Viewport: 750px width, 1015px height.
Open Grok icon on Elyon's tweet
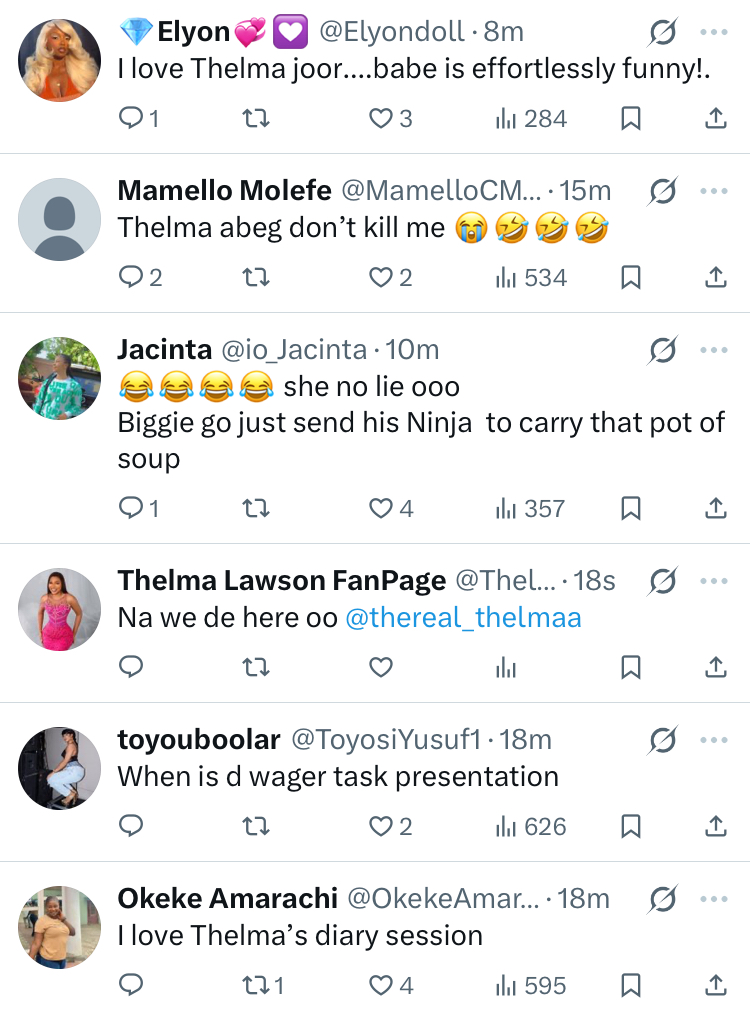(x=662, y=33)
